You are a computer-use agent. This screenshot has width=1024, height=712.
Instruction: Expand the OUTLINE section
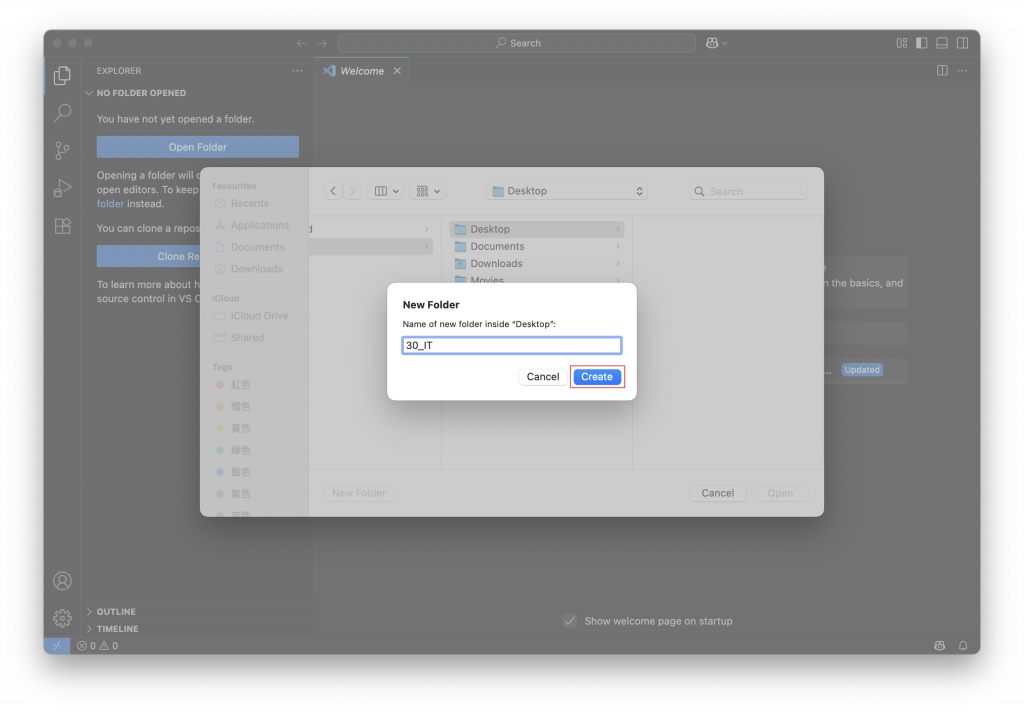[116, 611]
